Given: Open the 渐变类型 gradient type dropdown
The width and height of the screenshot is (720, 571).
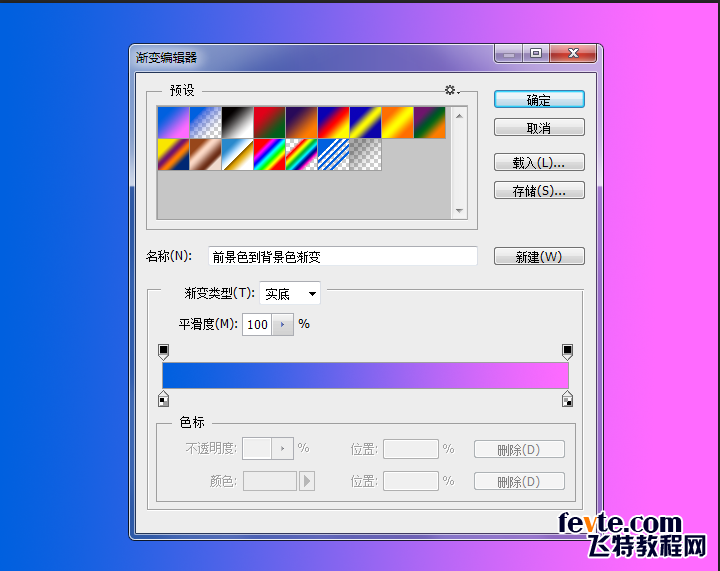Looking at the screenshot, I should [290, 293].
